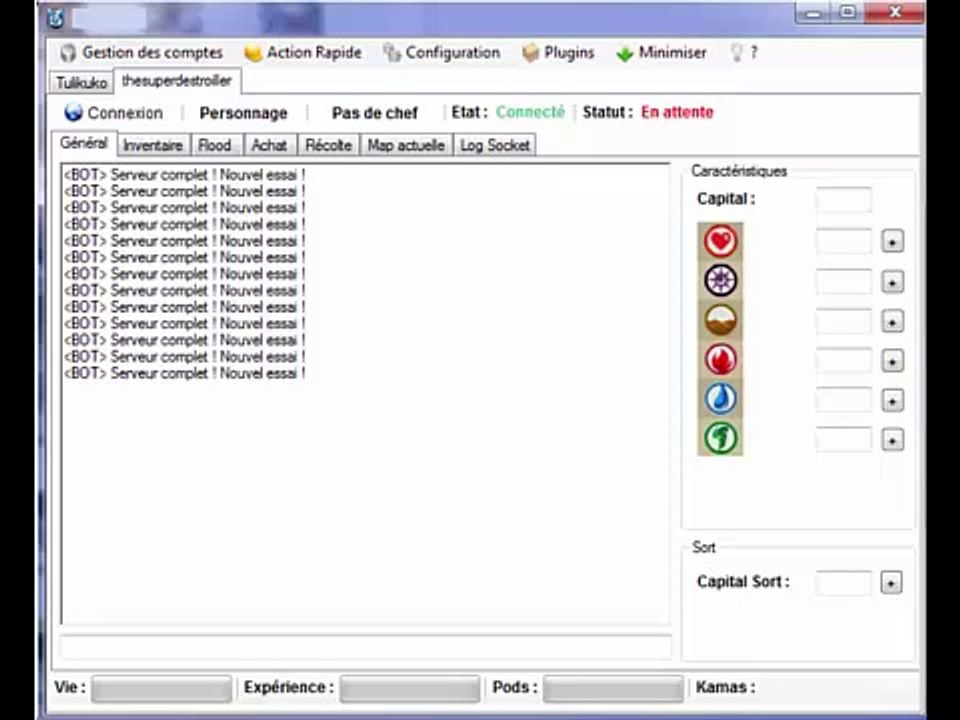Switch to the Inventaire tab
This screenshot has height=720, width=960.
click(153, 146)
